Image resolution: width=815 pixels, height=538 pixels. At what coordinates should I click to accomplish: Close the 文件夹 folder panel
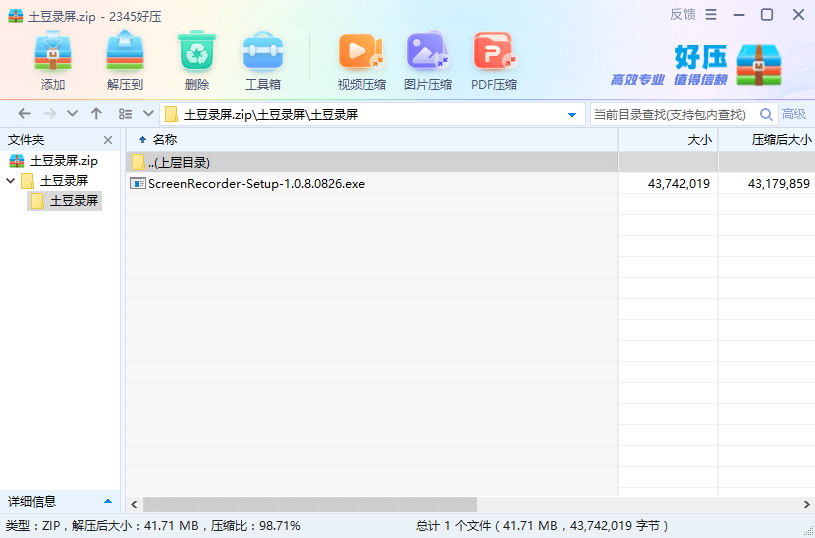[x=108, y=140]
